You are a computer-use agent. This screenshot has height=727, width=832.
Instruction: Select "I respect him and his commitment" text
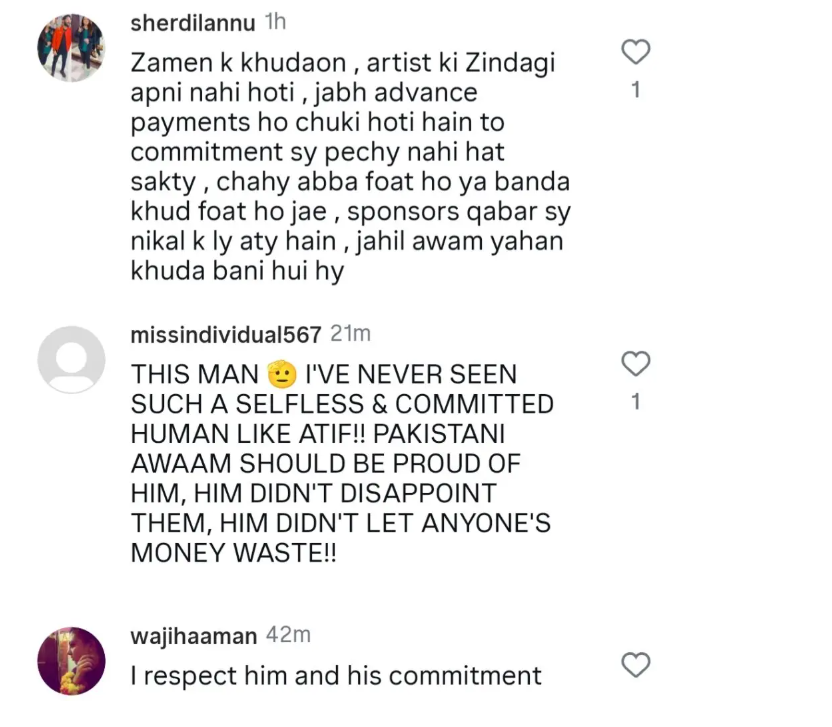(x=336, y=676)
